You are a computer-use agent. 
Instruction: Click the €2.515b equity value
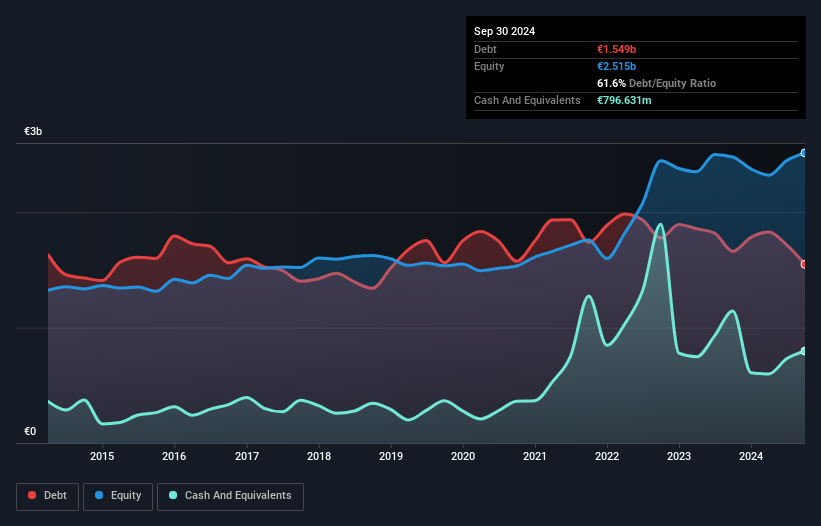[x=616, y=66]
